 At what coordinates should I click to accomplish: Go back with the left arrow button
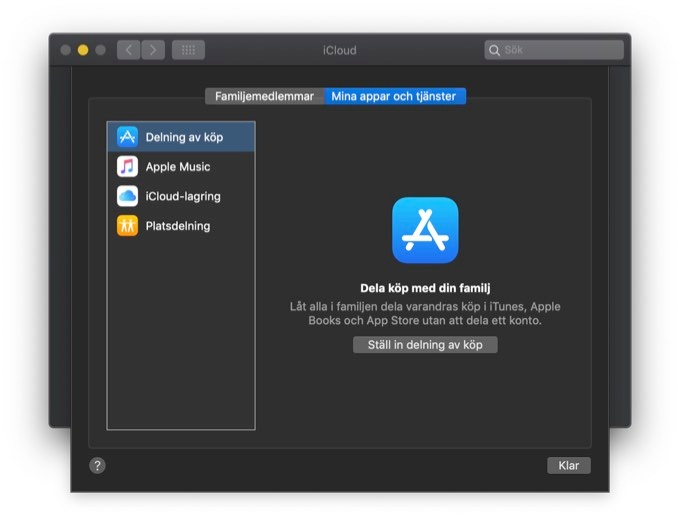129,50
